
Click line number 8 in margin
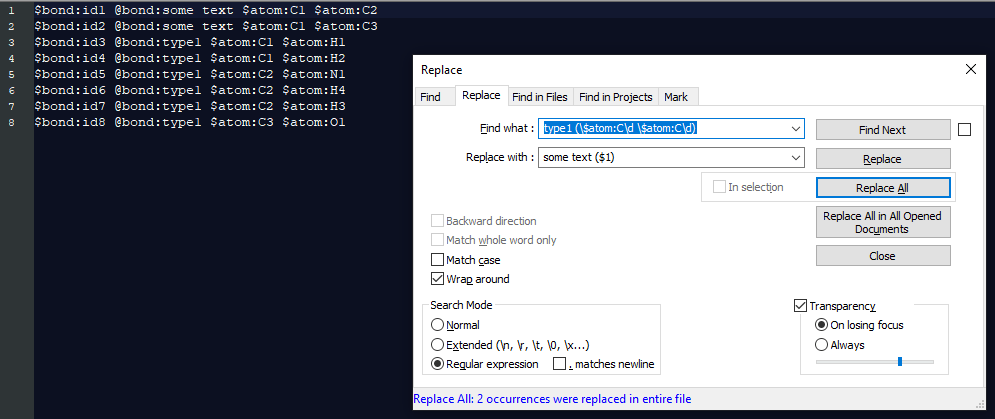(11, 122)
